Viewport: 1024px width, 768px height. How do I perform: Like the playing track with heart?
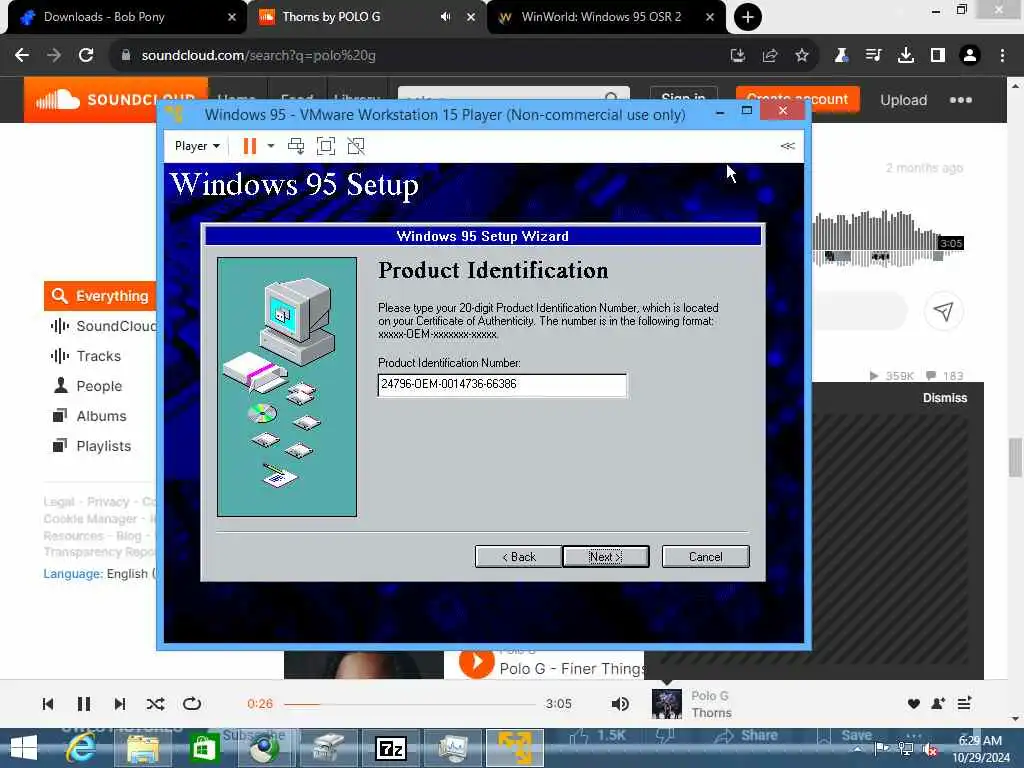(x=914, y=703)
